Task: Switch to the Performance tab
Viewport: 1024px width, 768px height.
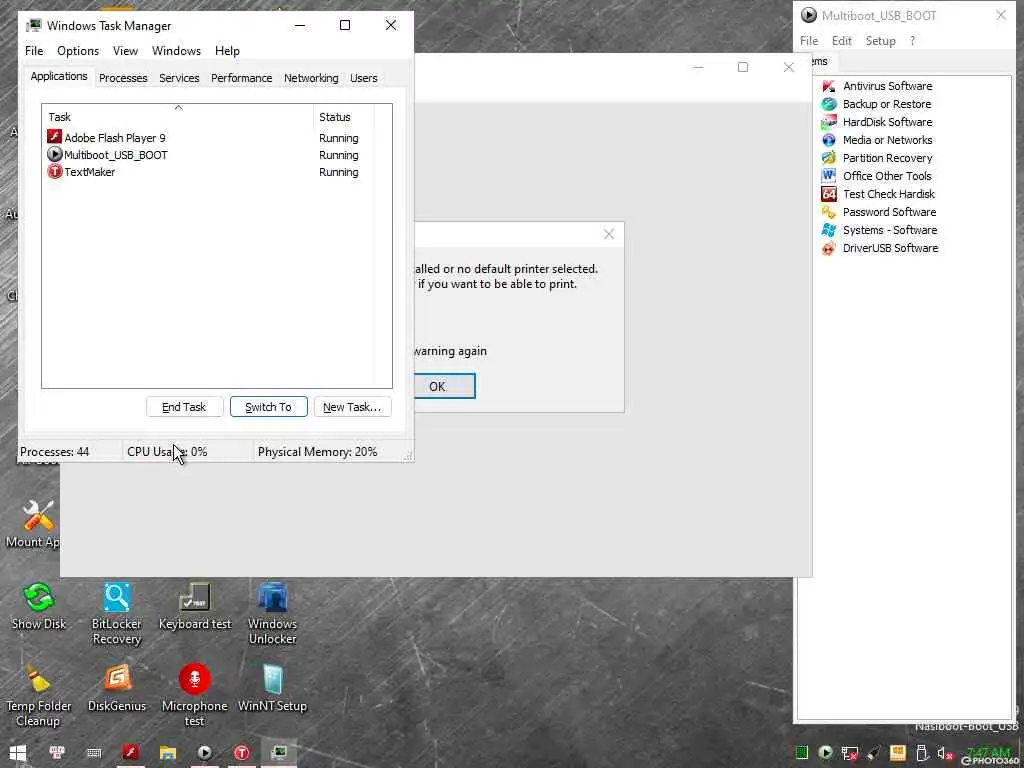Action: tap(241, 78)
